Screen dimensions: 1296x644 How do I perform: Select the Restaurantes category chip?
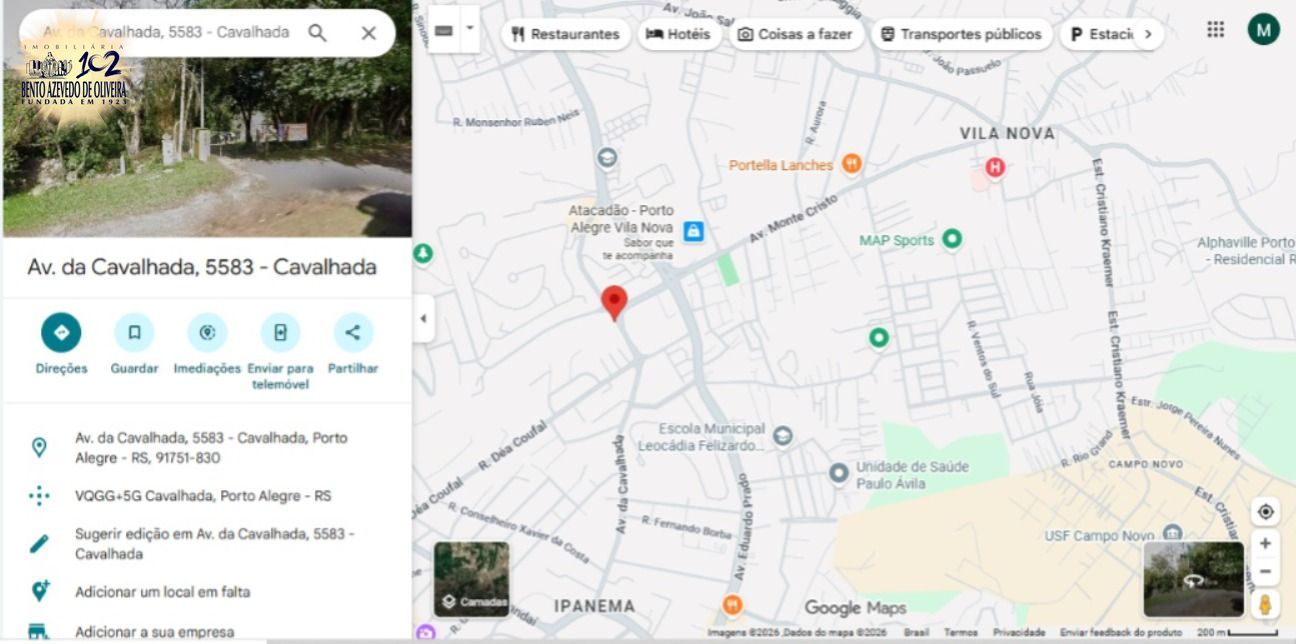565,34
